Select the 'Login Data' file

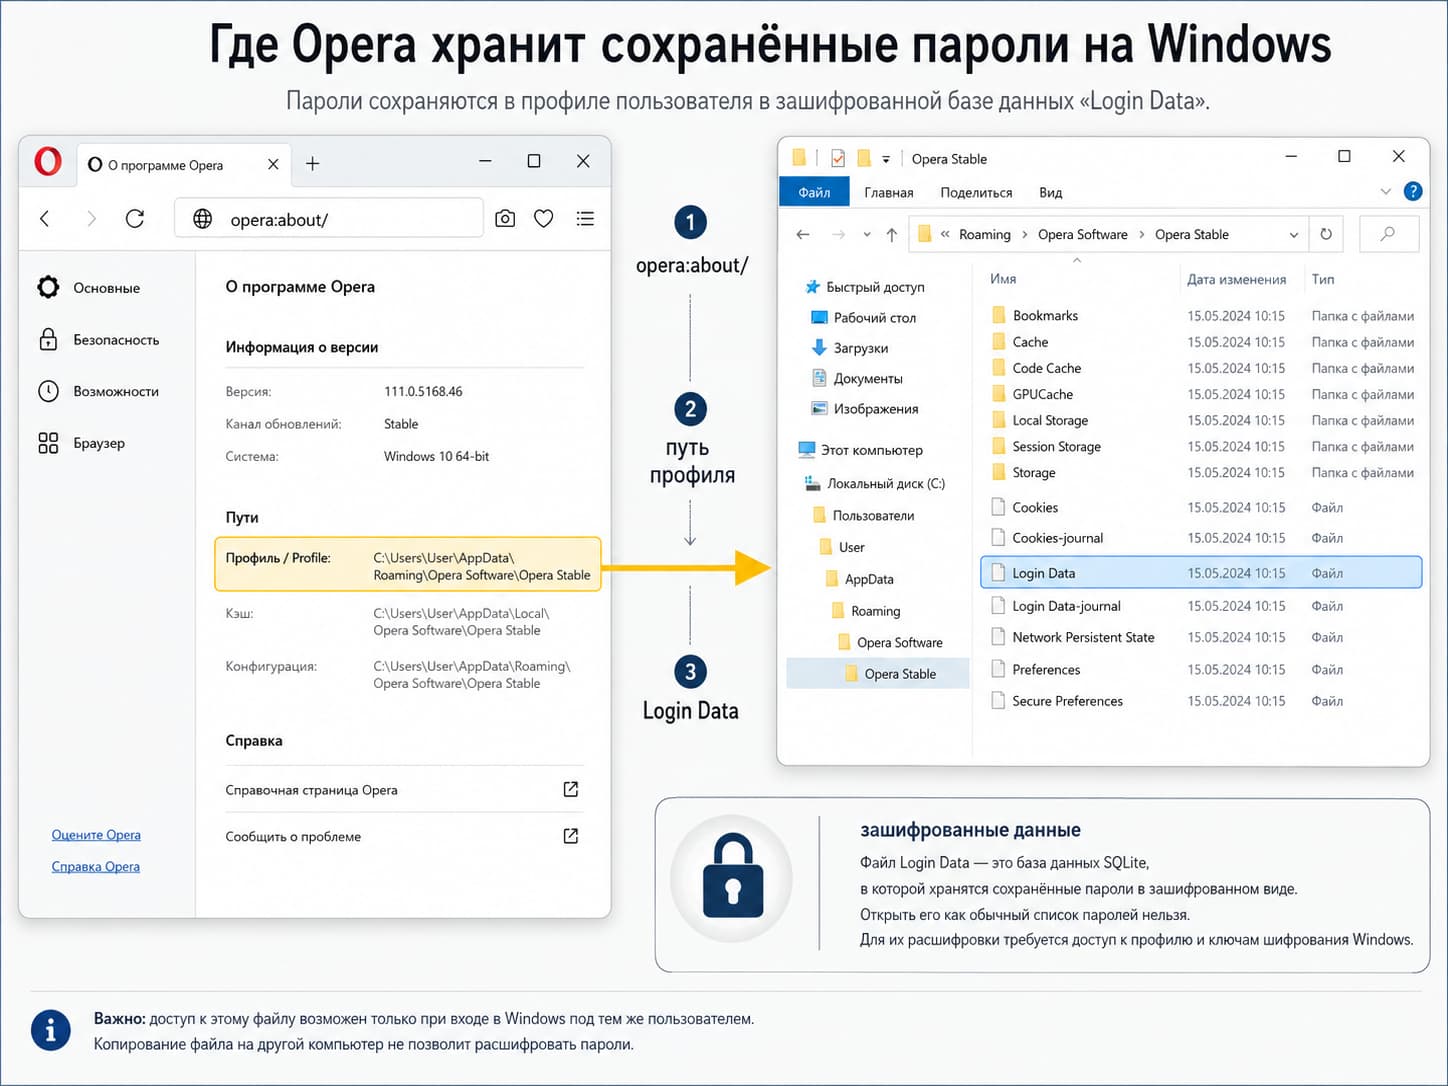[1201, 573]
